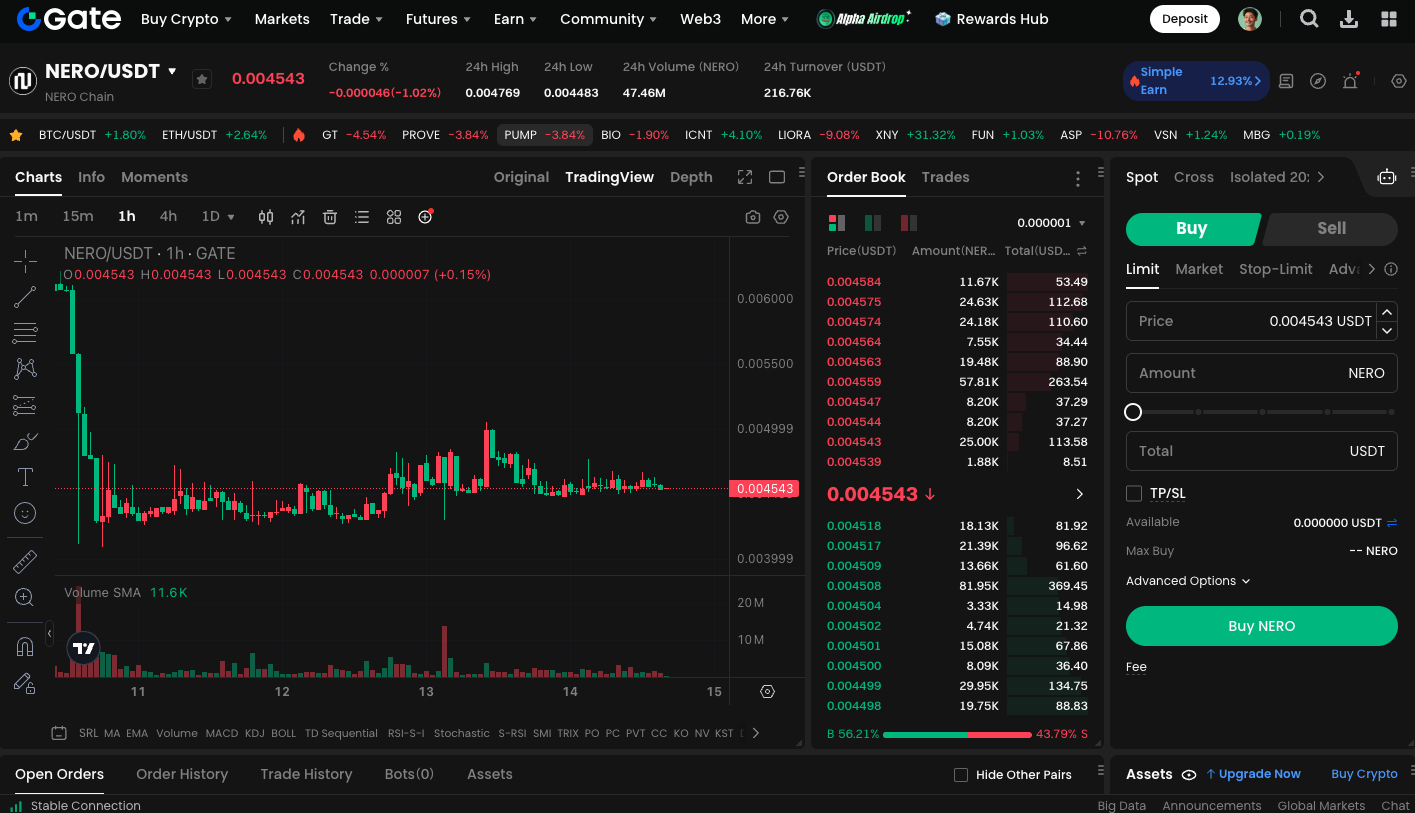Select the crosshair cursor tool
The width and height of the screenshot is (1415, 813).
click(25, 261)
